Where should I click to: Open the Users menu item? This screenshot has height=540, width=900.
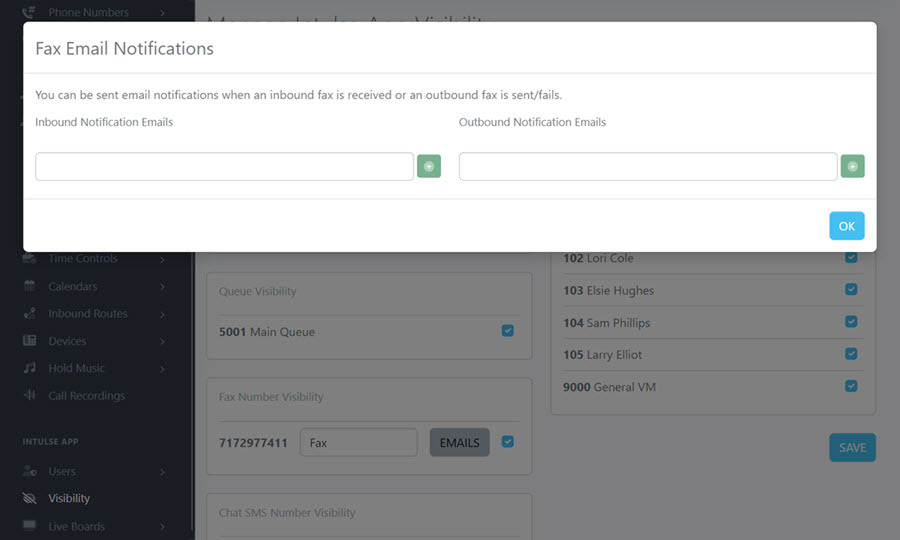coord(62,471)
